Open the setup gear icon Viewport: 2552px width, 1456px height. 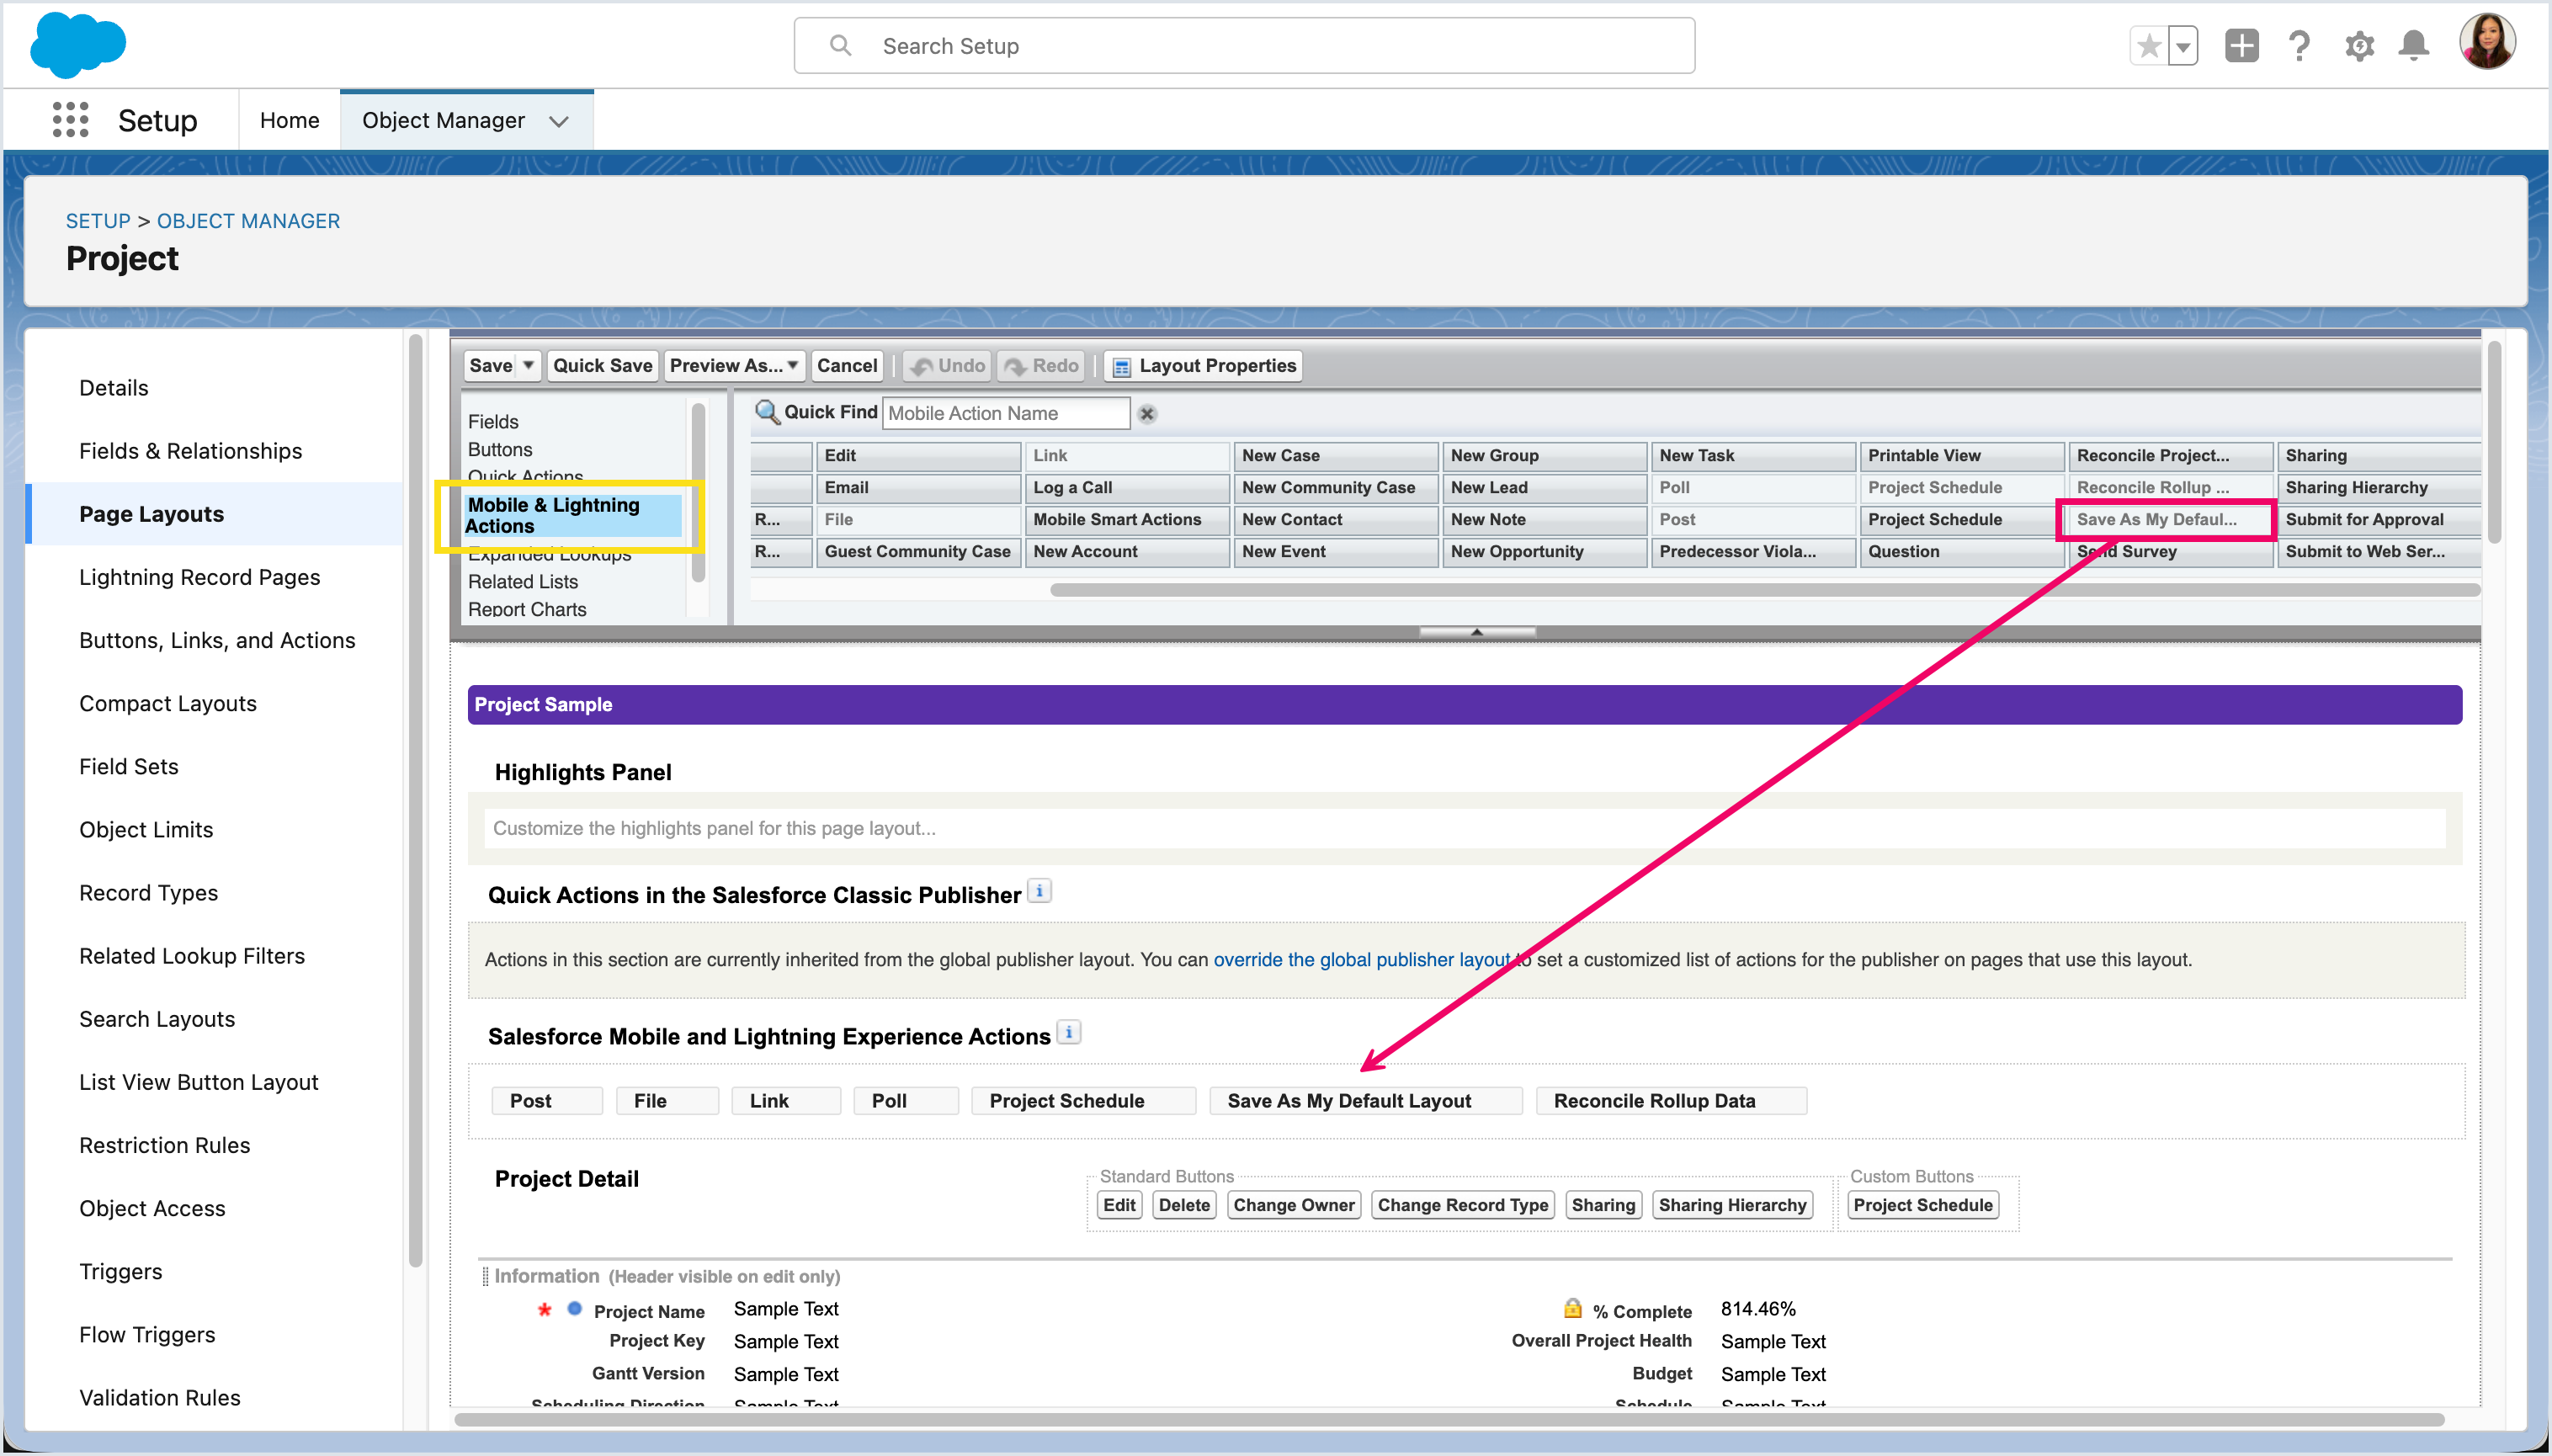2359,46
